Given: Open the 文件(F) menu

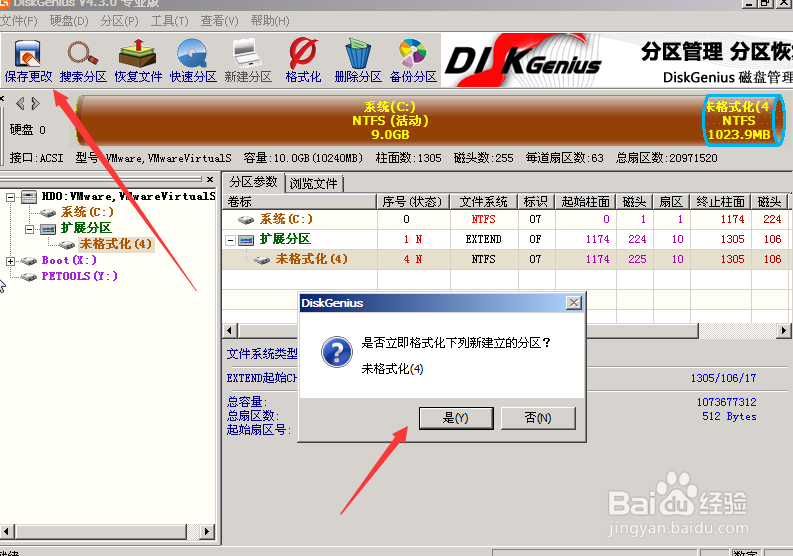Looking at the screenshot, I should coord(19,21).
